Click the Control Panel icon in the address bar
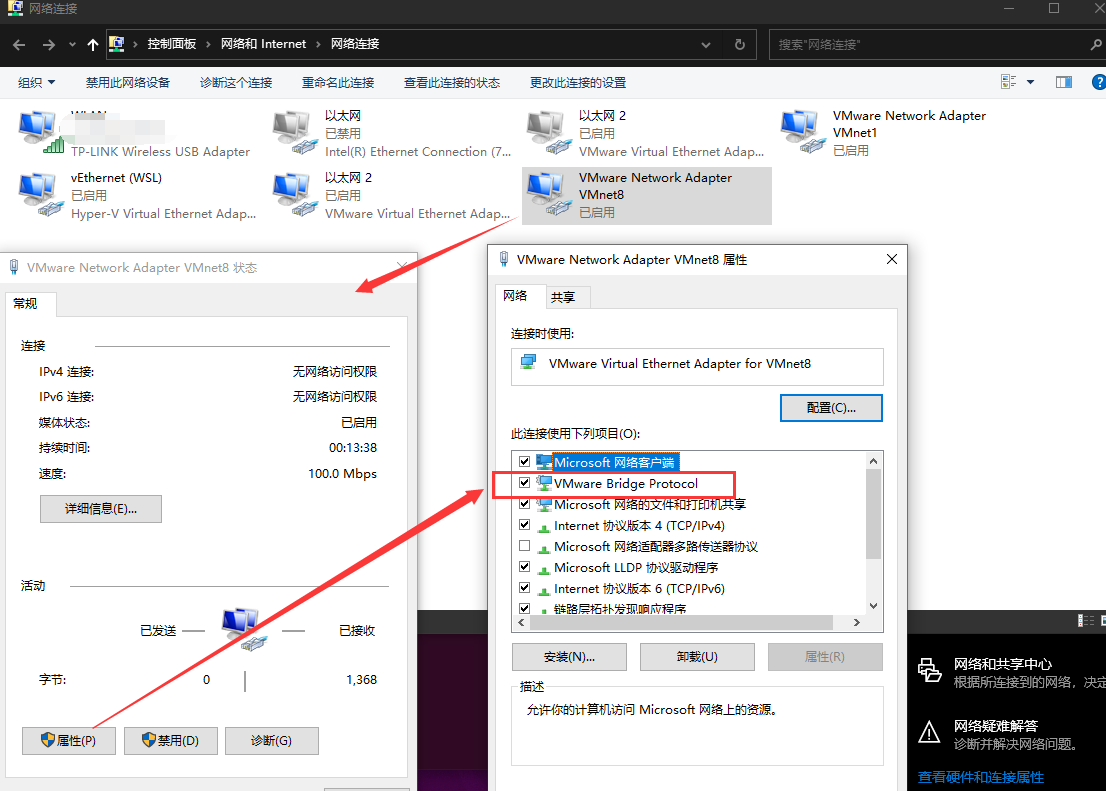This screenshot has width=1106, height=791. coord(116,44)
